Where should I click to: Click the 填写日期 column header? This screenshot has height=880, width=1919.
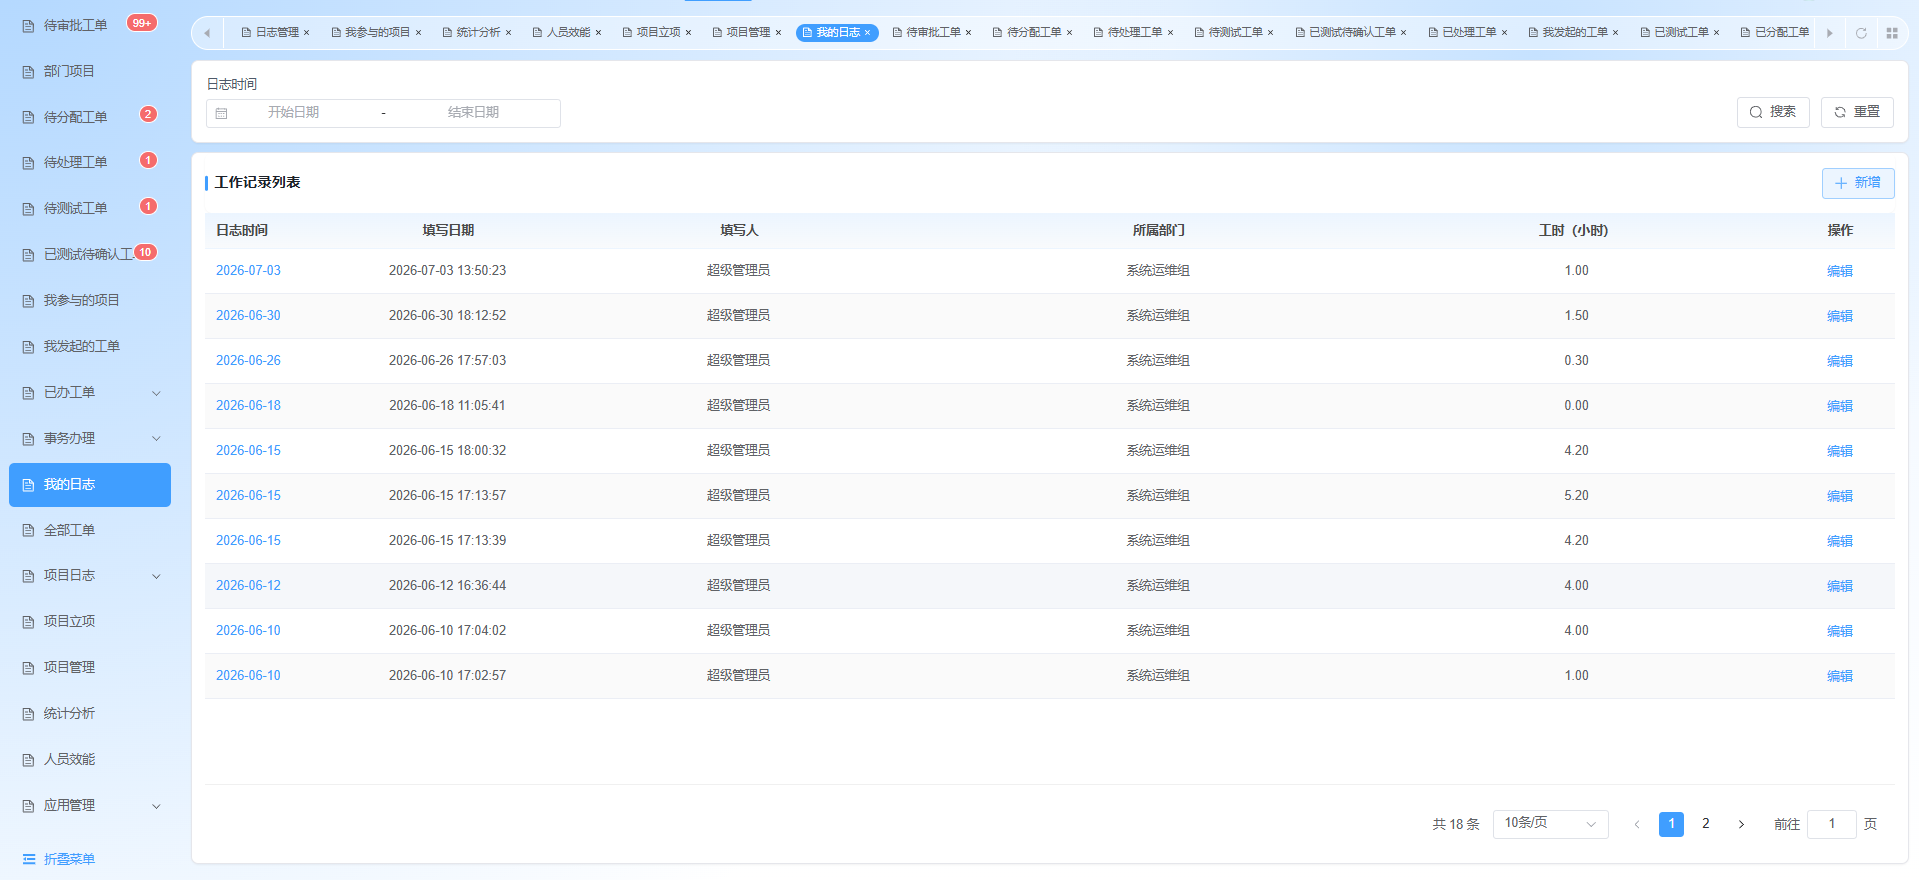(x=448, y=231)
